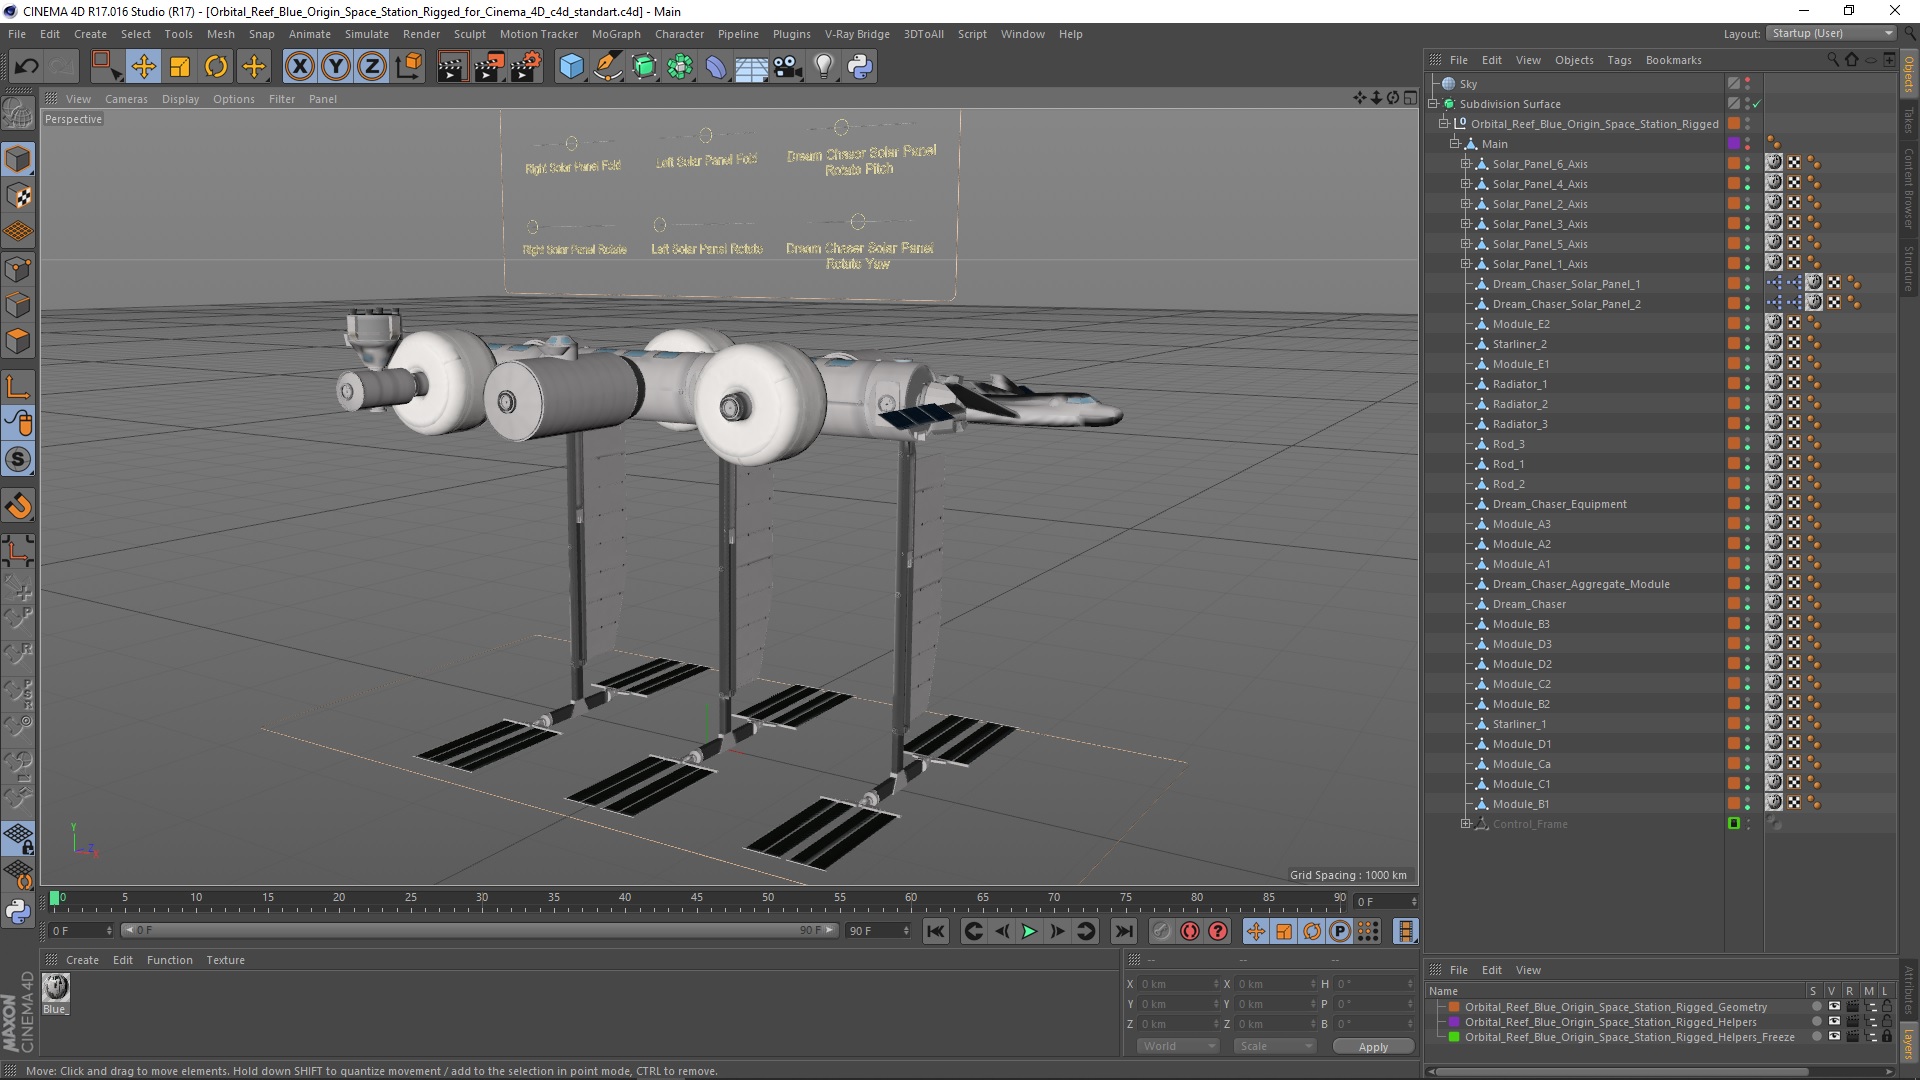The width and height of the screenshot is (1920, 1080).
Task: Select Starliner_2 in the object tree
Action: [1519, 344]
